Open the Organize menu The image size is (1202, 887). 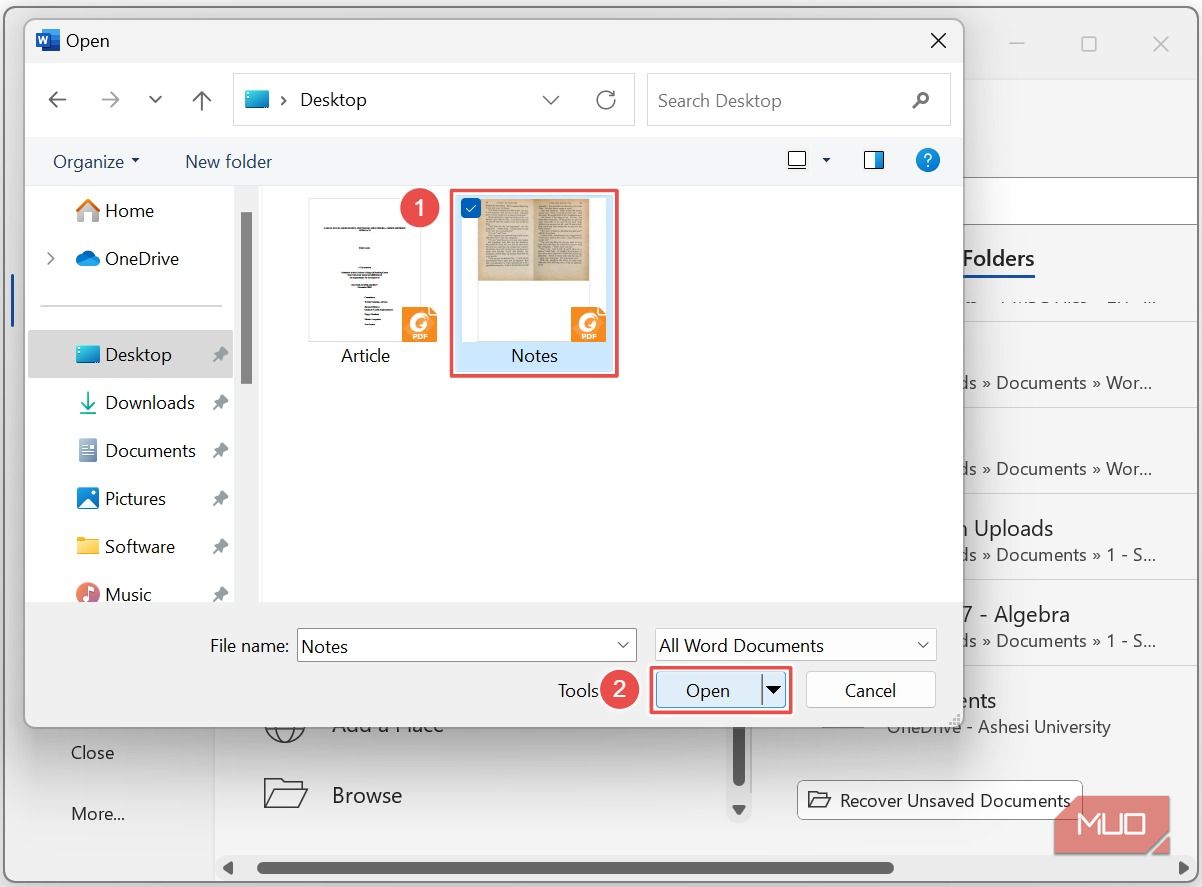pos(96,161)
